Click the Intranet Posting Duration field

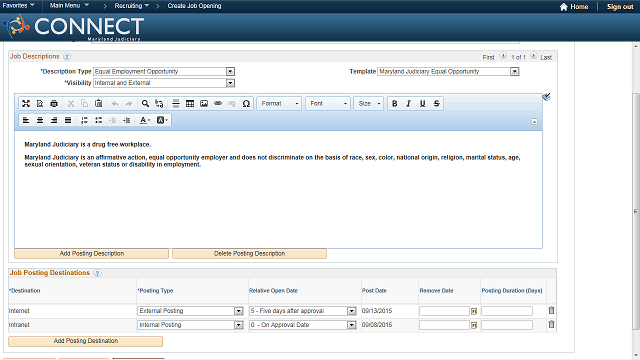point(507,325)
